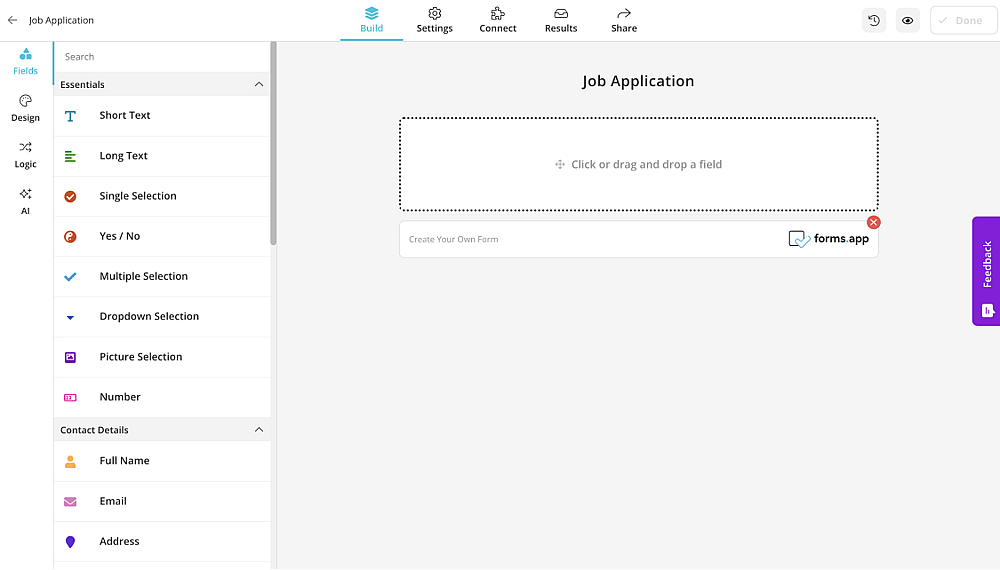This screenshot has width=1000, height=570.
Task: Click Create Your Own Form text
Action: pos(453,239)
